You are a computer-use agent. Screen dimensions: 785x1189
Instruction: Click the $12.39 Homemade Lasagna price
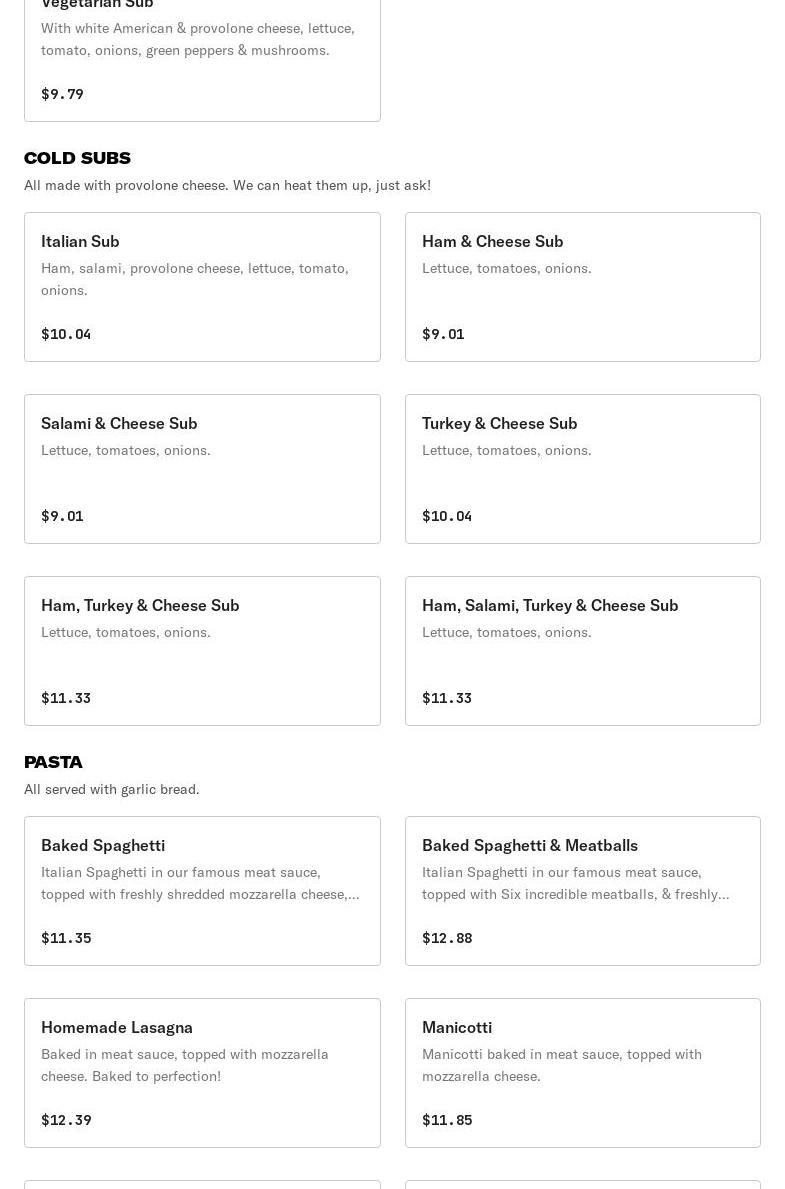[66, 1120]
